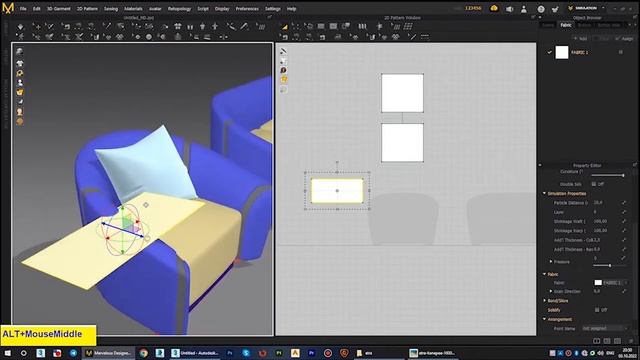Open the user account icon
The width and height of the screenshot is (640, 360).
[524, 9]
